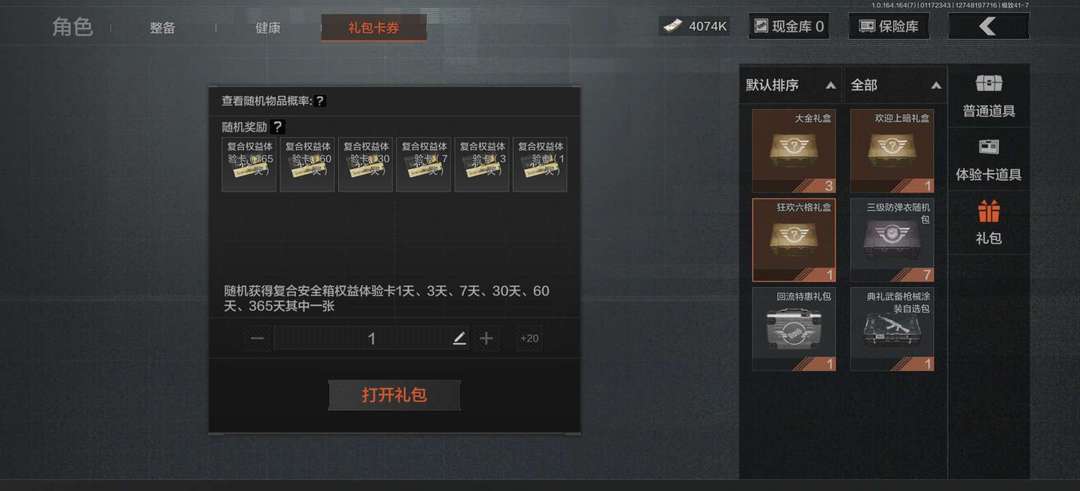The width and height of the screenshot is (1080, 491).
Task: Select the 礼包卡券 tab
Action: point(373,28)
